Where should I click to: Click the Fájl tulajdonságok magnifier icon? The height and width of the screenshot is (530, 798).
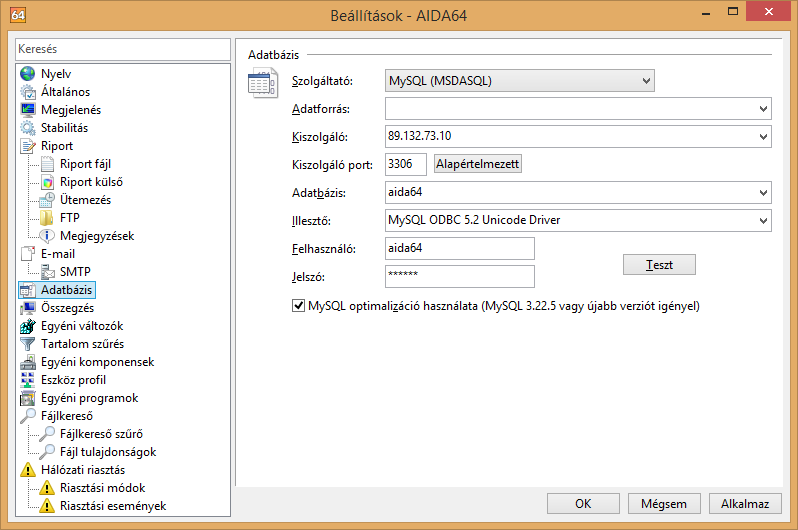pyautogui.click(x=47, y=452)
